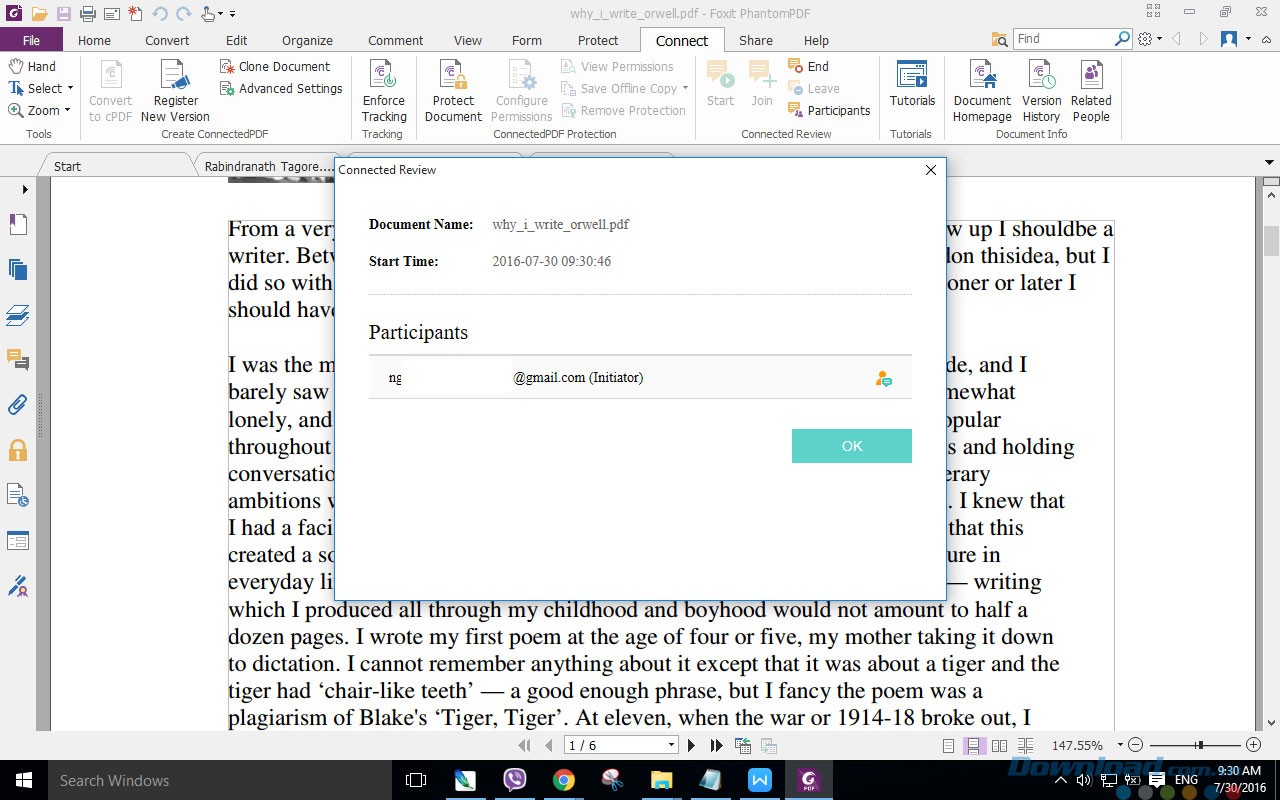
Task: Open the security lock side panel
Action: click(18, 450)
